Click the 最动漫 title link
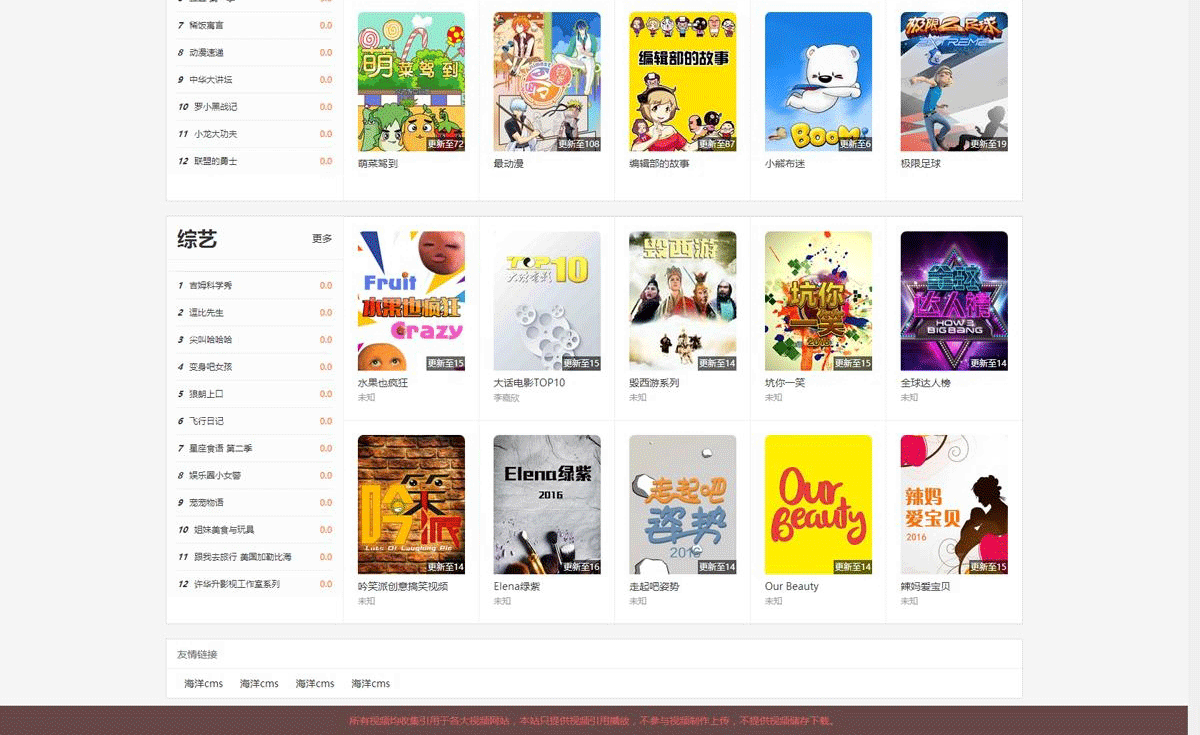The image size is (1200, 735). point(509,163)
